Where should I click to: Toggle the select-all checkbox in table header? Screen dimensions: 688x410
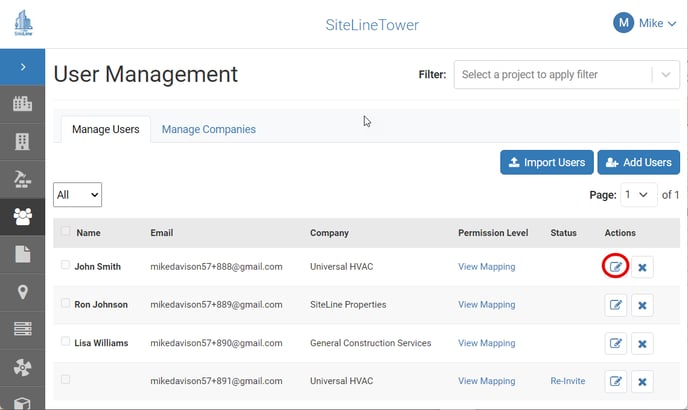click(x=65, y=231)
